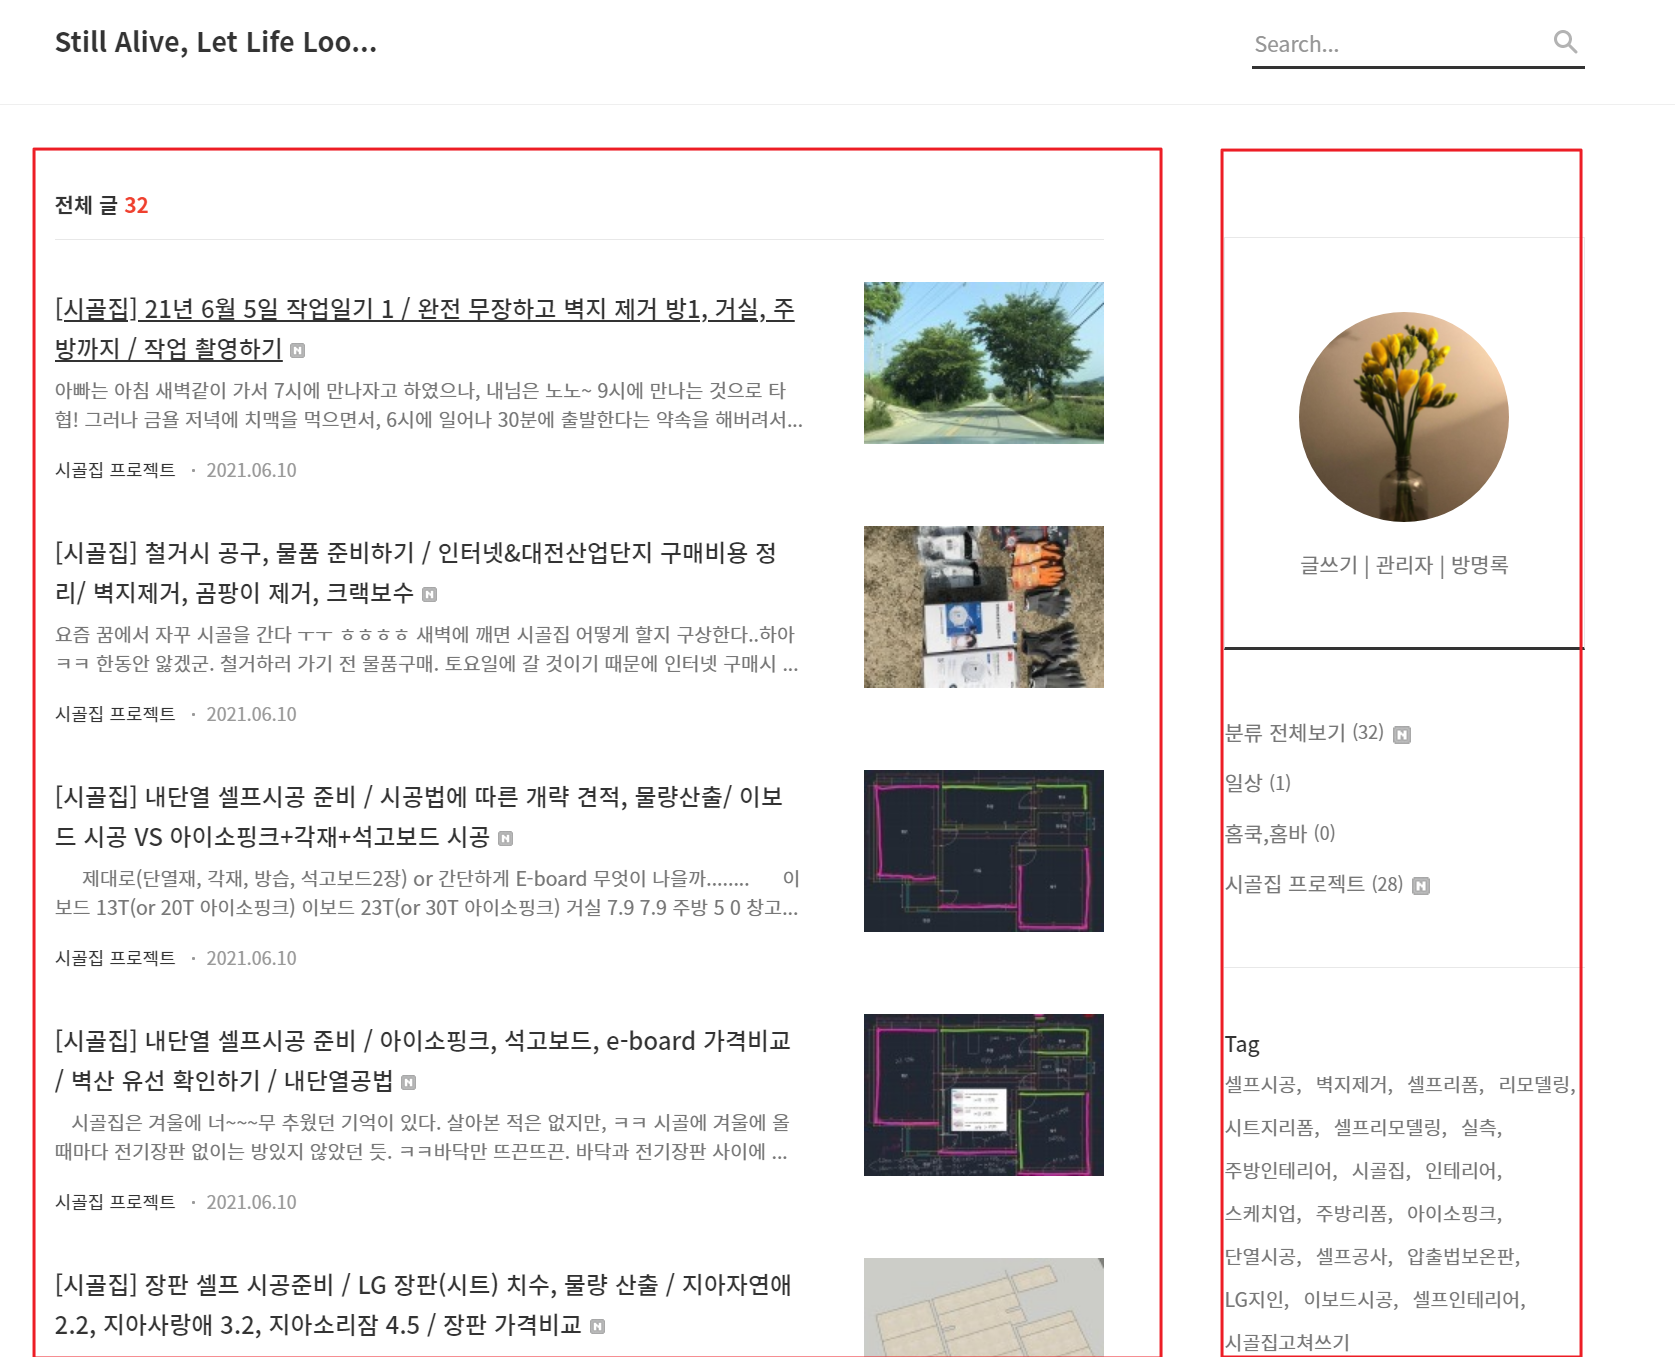
Task: Click new badge icon after 작업 촬영하기 title
Action: click(x=297, y=350)
